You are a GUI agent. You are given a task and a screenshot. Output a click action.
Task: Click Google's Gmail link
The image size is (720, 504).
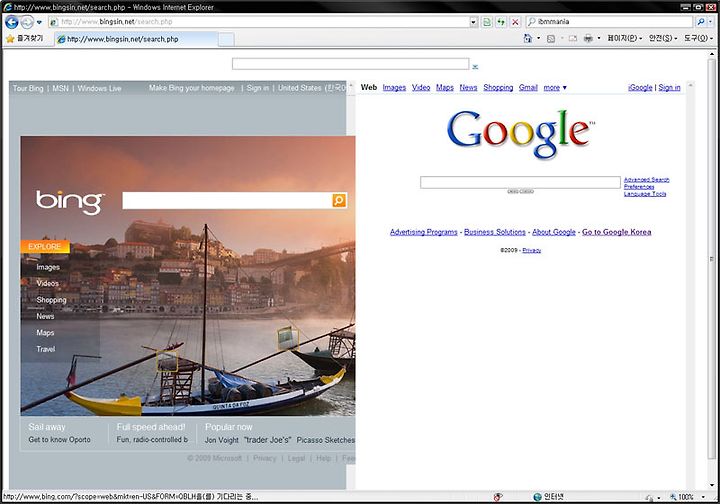(x=528, y=88)
